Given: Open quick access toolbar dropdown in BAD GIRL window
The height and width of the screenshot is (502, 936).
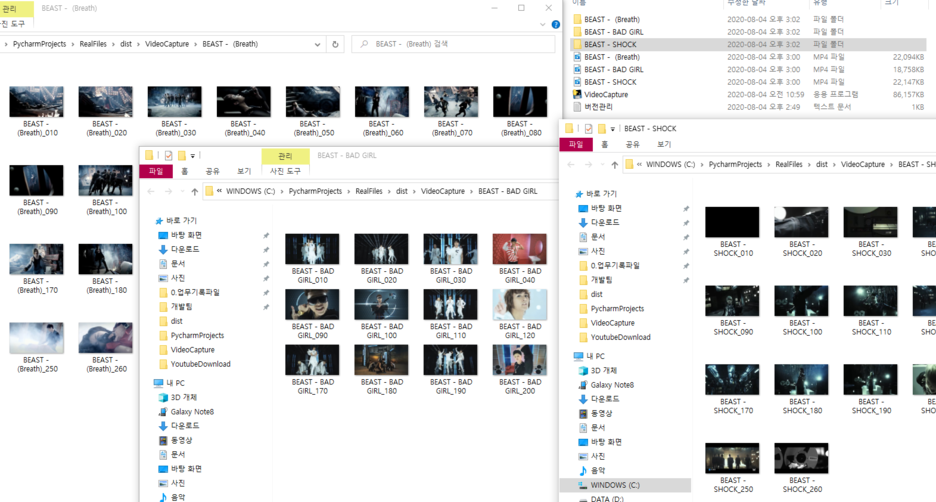Looking at the screenshot, I should 192,156.
